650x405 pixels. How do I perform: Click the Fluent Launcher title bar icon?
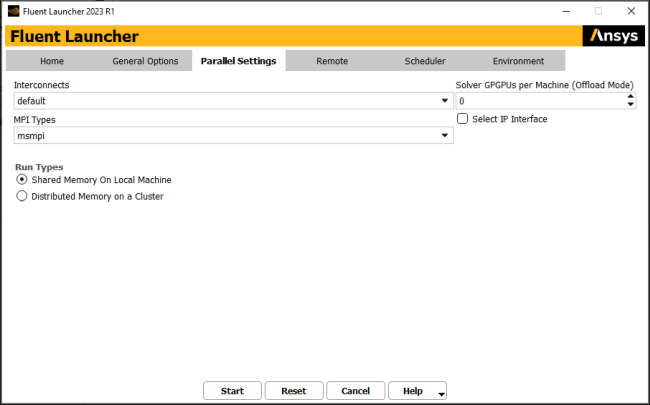(14, 11)
